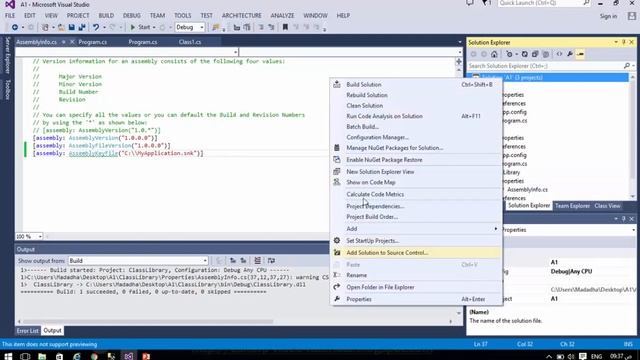Toggle the highlighted Preview Selected Items icon

pos(580,54)
